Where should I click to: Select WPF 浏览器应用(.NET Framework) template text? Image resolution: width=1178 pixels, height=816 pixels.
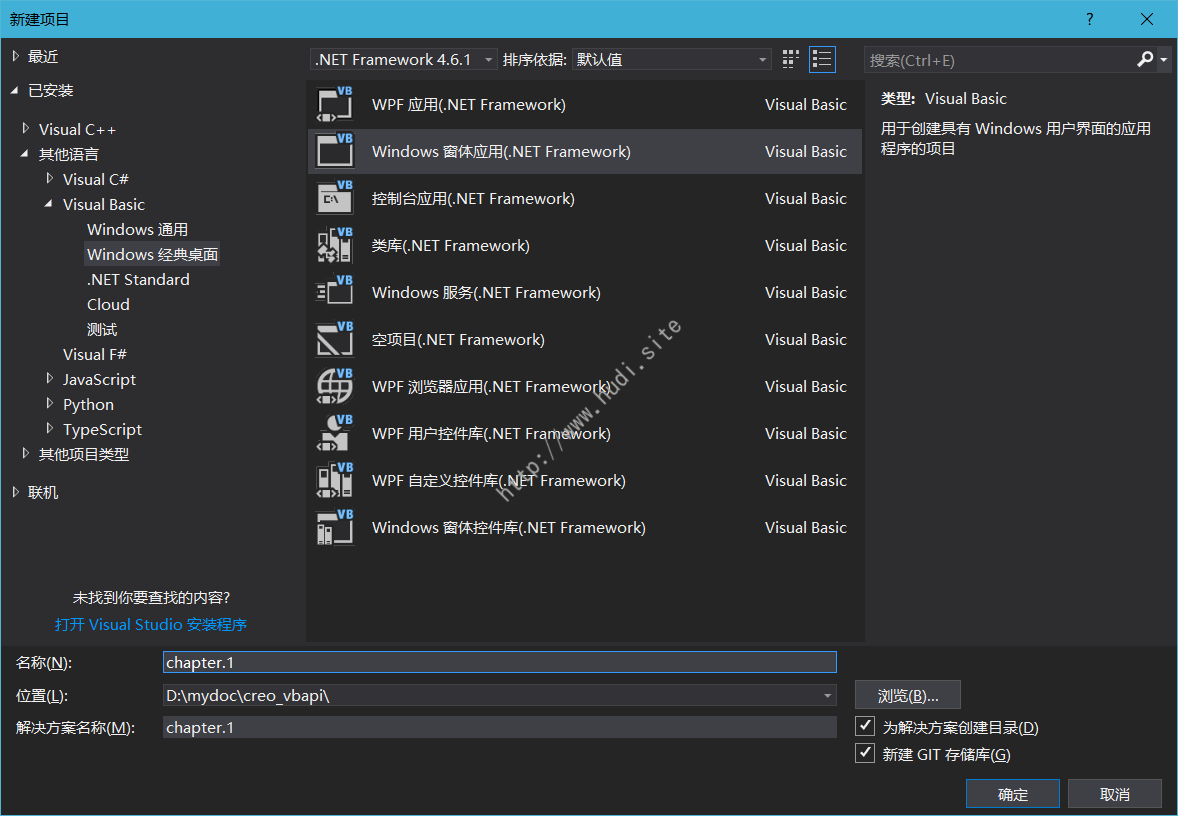491,386
